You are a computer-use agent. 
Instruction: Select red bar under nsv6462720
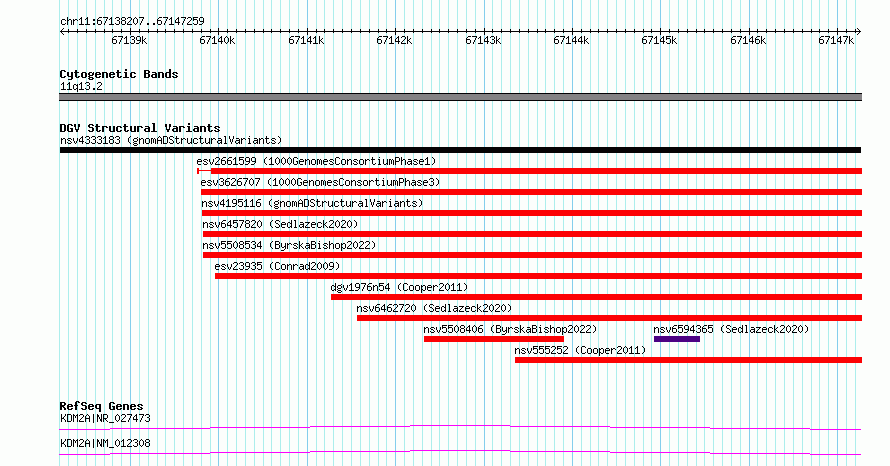[x=609, y=318]
